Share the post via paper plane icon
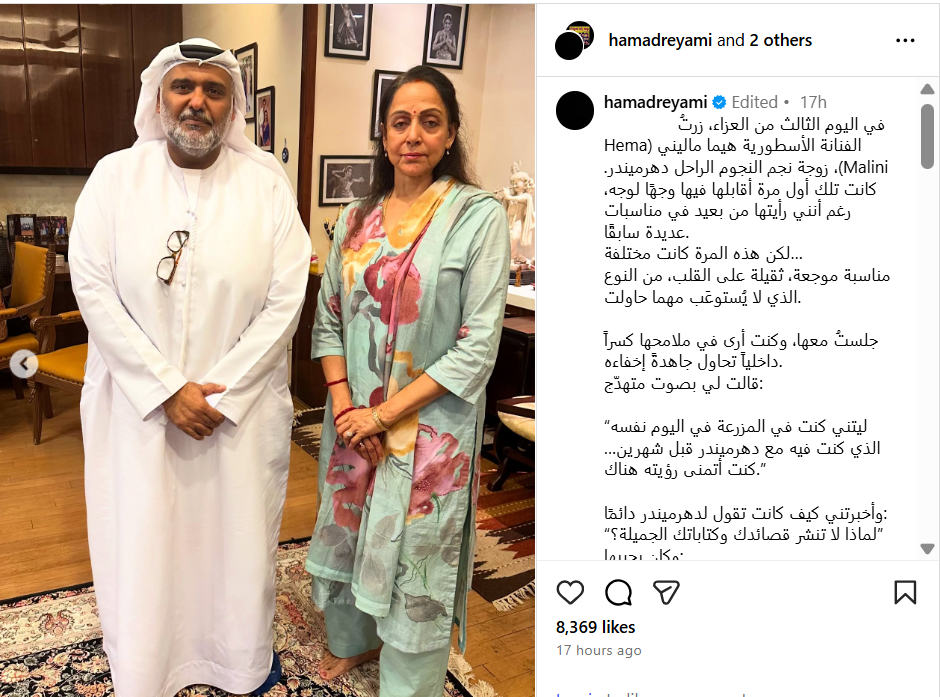Screen dimensions: 940x697 [x=666, y=593]
